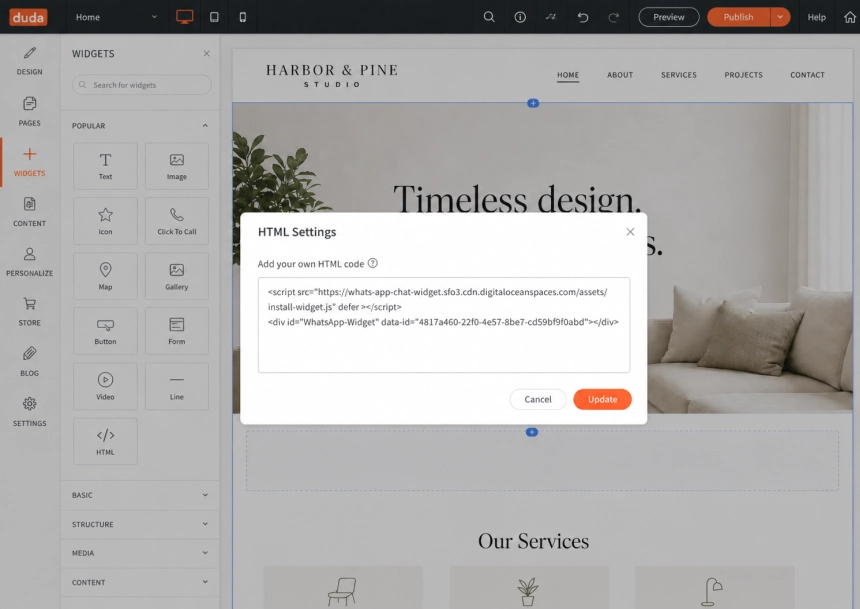Viewport: 860px width, 609px height.
Task: Add section above hero with plus button
Action: click(x=533, y=103)
